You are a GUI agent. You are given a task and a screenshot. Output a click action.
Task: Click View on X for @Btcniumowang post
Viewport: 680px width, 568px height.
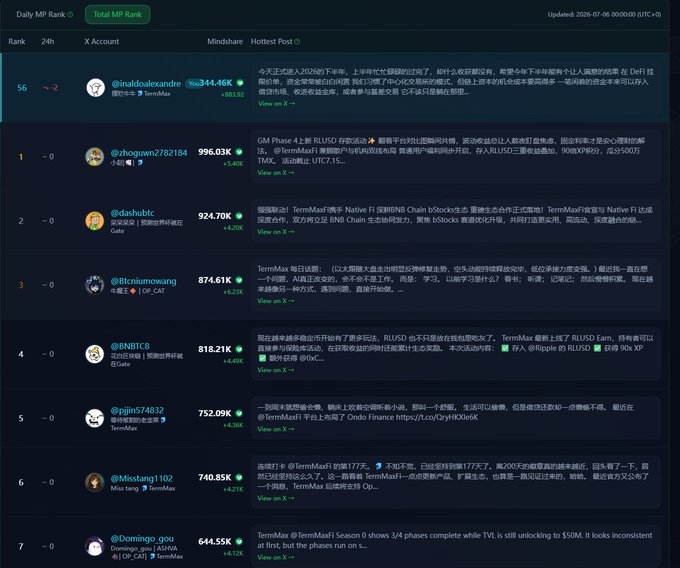276,300
